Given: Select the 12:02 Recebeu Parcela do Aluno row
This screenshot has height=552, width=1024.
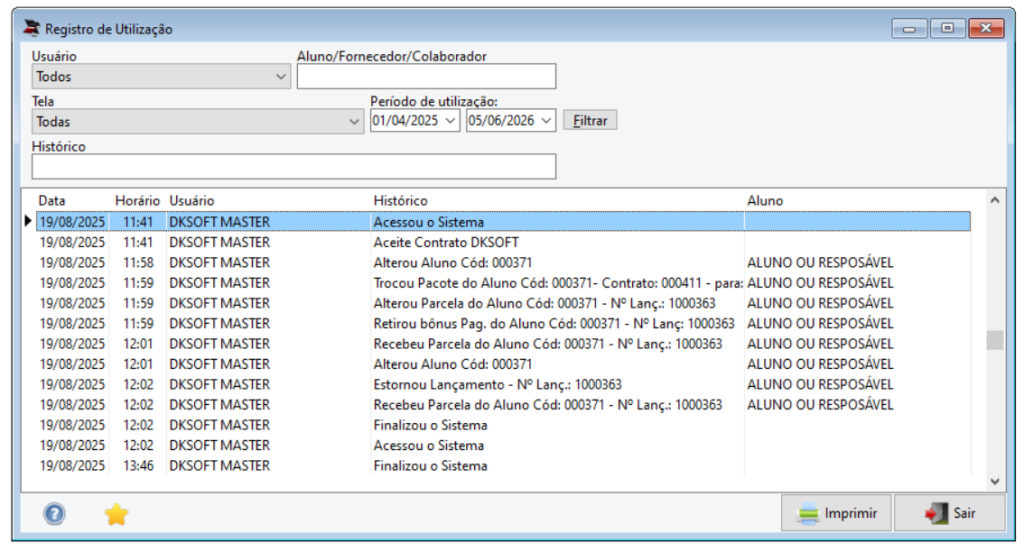Looking at the screenshot, I should [504, 404].
